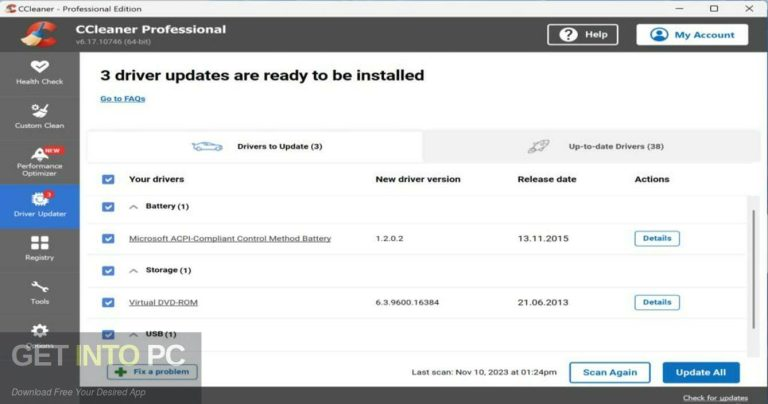Click the Update All button
Viewport: 768px width, 404px height.
pos(701,373)
